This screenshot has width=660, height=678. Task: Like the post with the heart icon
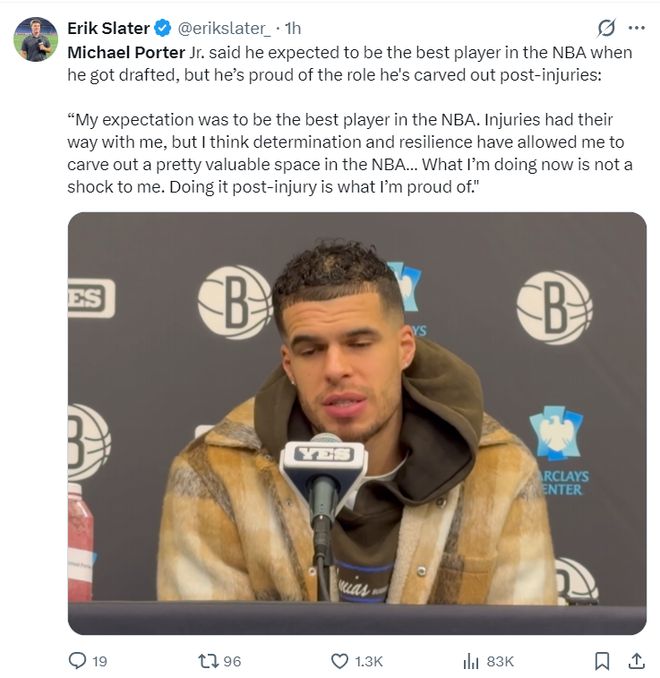[339, 661]
